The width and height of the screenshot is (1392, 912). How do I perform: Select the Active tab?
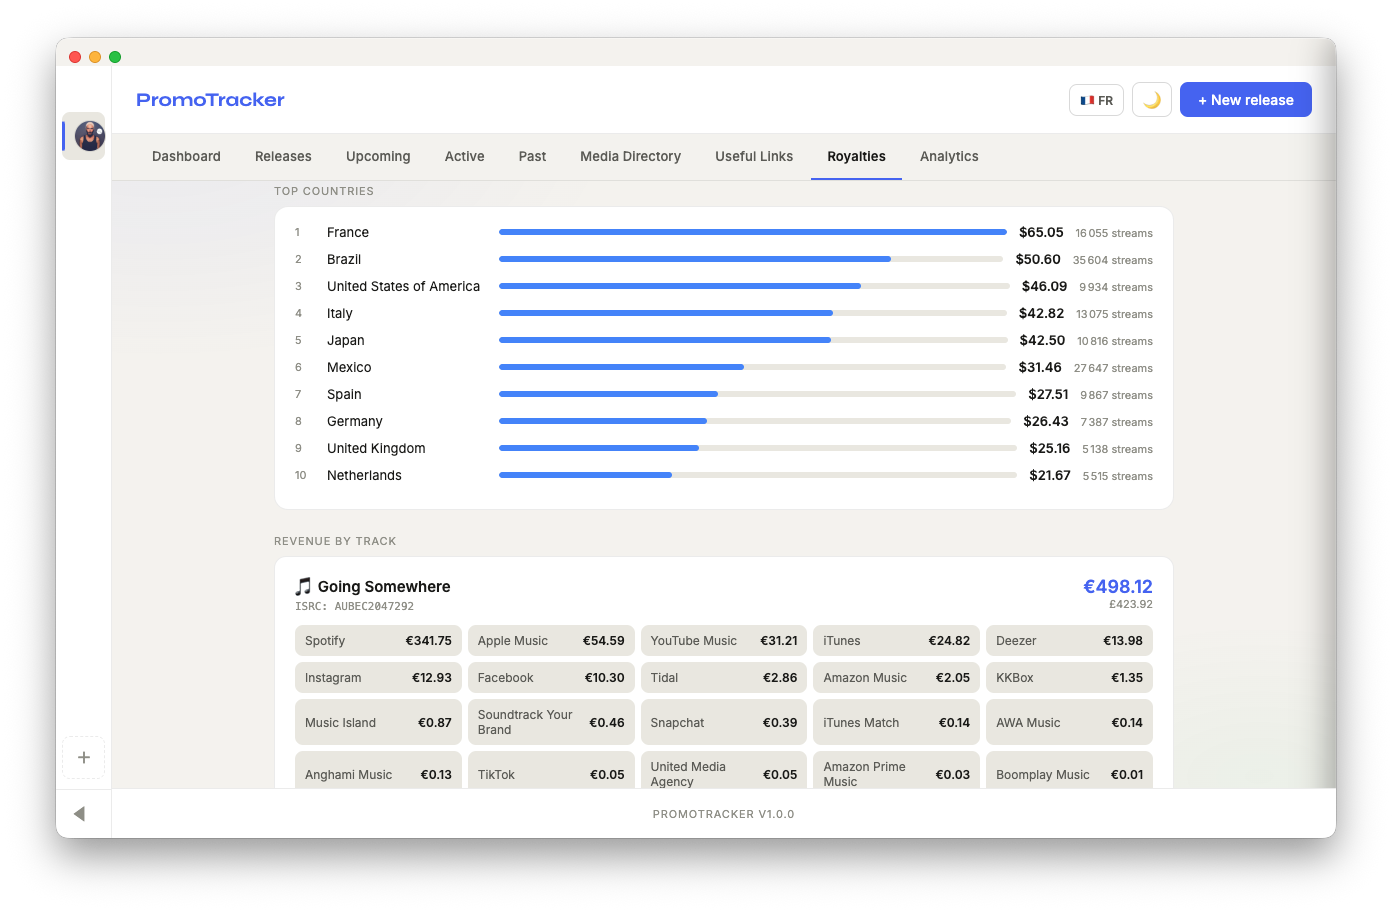point(464,157)
